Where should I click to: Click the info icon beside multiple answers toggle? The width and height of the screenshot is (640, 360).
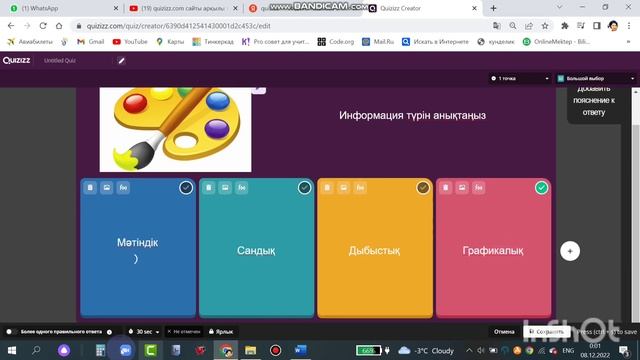point(109,332)
